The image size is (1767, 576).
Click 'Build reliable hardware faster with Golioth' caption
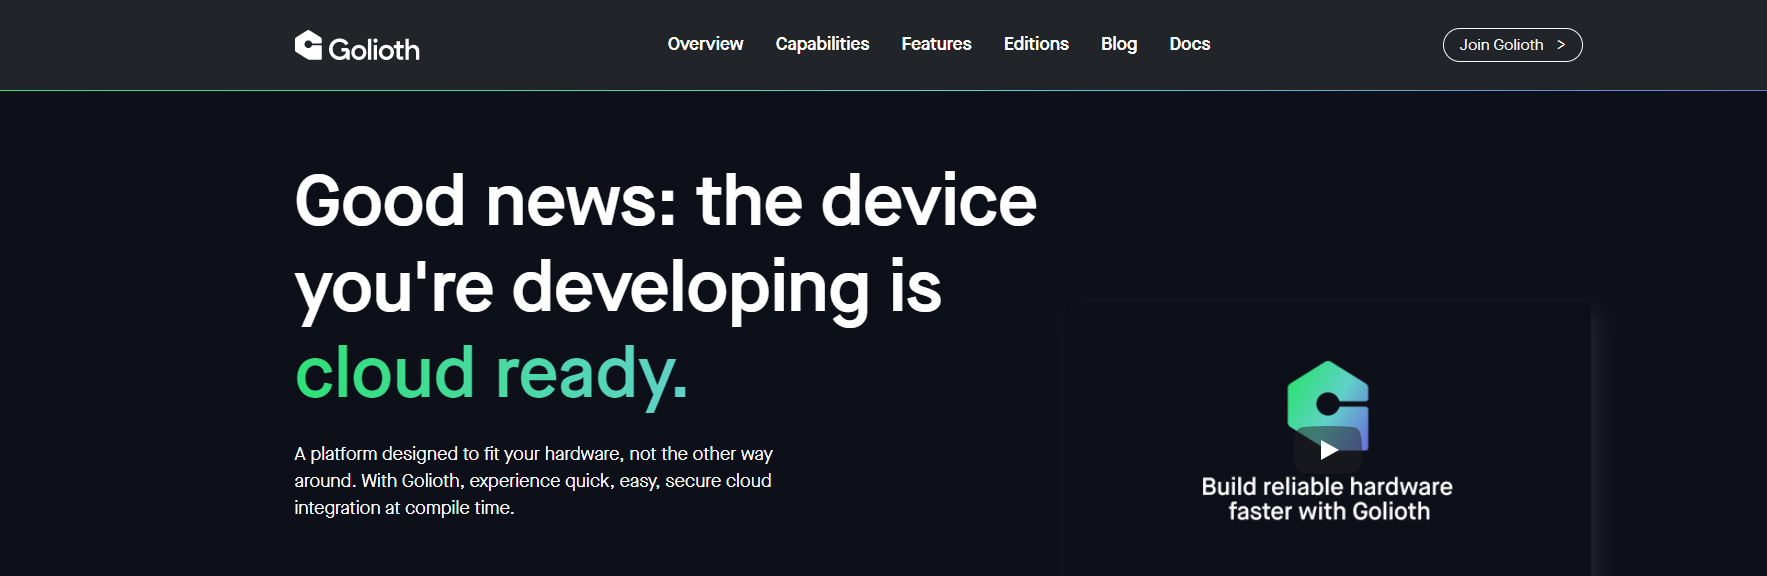[1328, 499]
